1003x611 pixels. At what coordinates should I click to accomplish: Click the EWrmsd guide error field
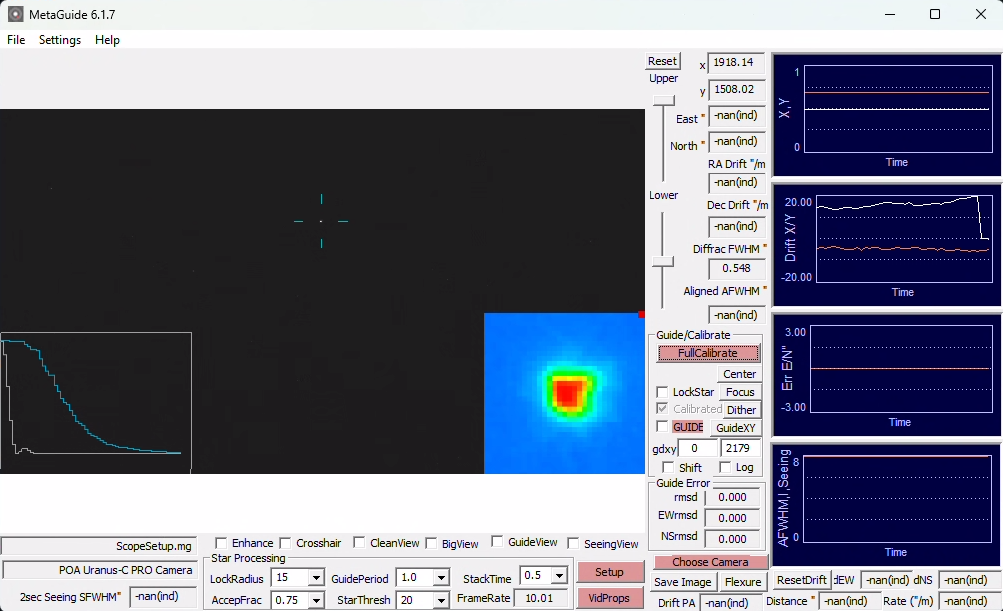pyautogui.click(x=732, y=518)
